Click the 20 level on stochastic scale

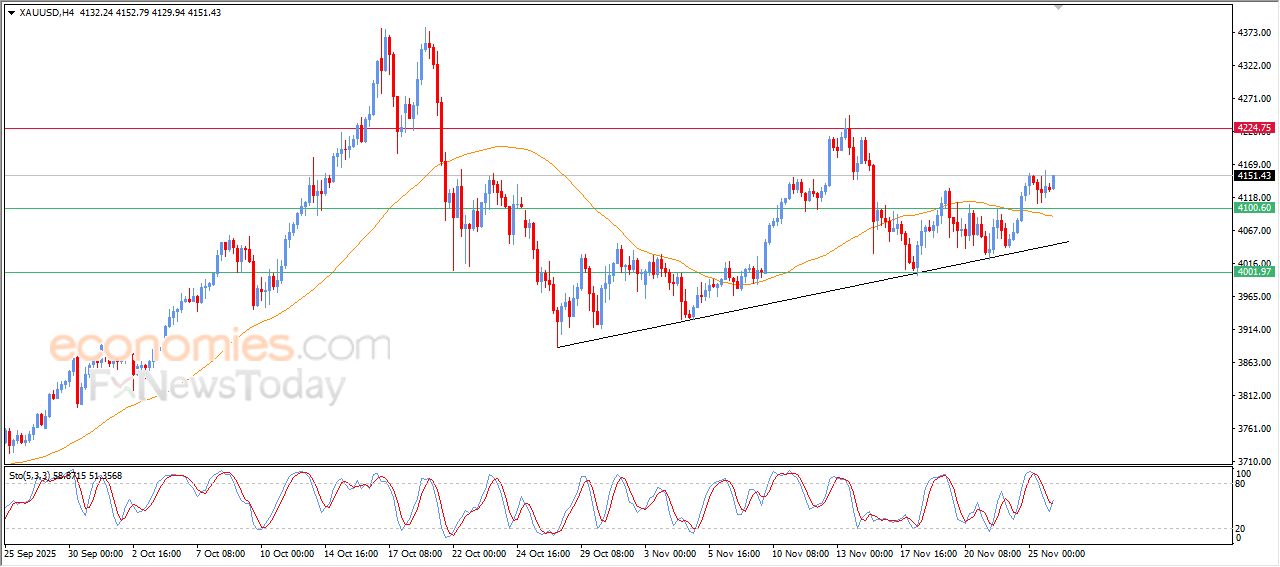pyautogui.click(x=1242, y=527)
